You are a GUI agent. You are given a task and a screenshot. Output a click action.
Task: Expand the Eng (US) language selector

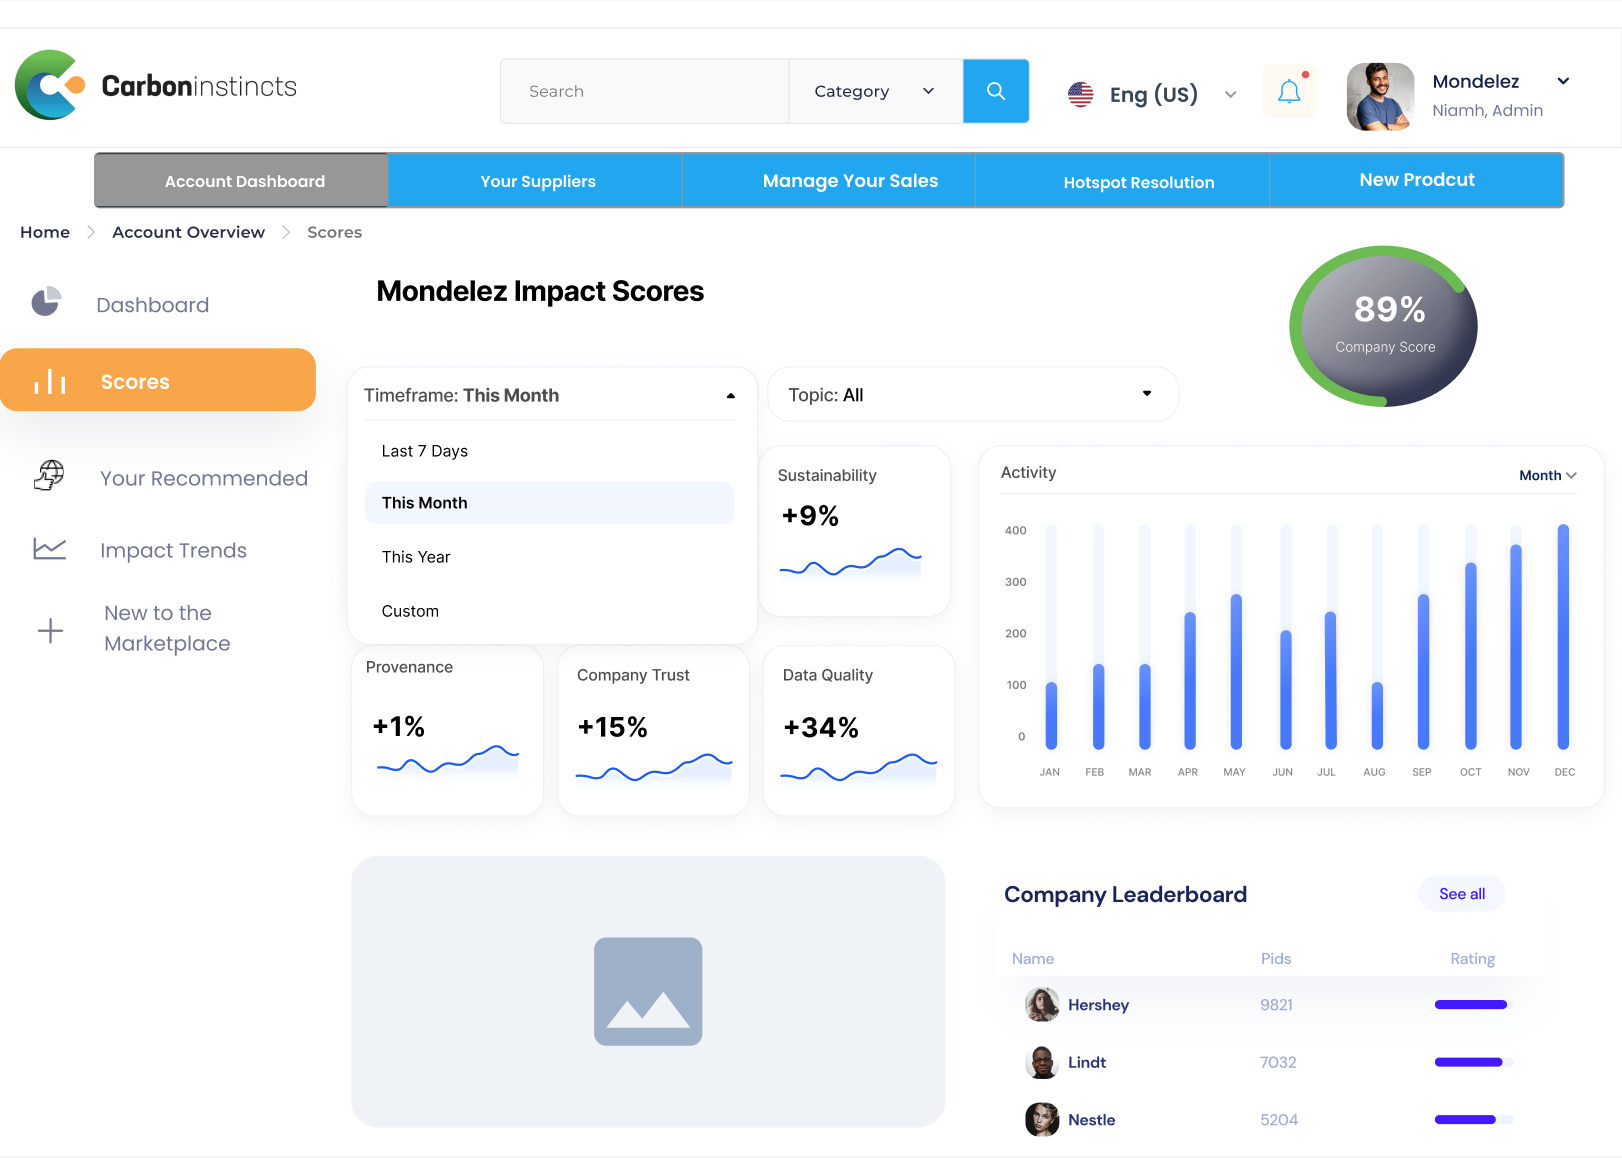(x=1231, y=95)
